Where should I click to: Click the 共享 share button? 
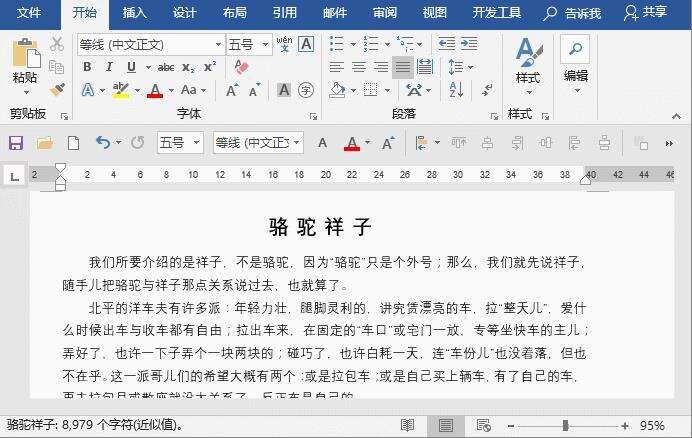[x=645, y=12]
